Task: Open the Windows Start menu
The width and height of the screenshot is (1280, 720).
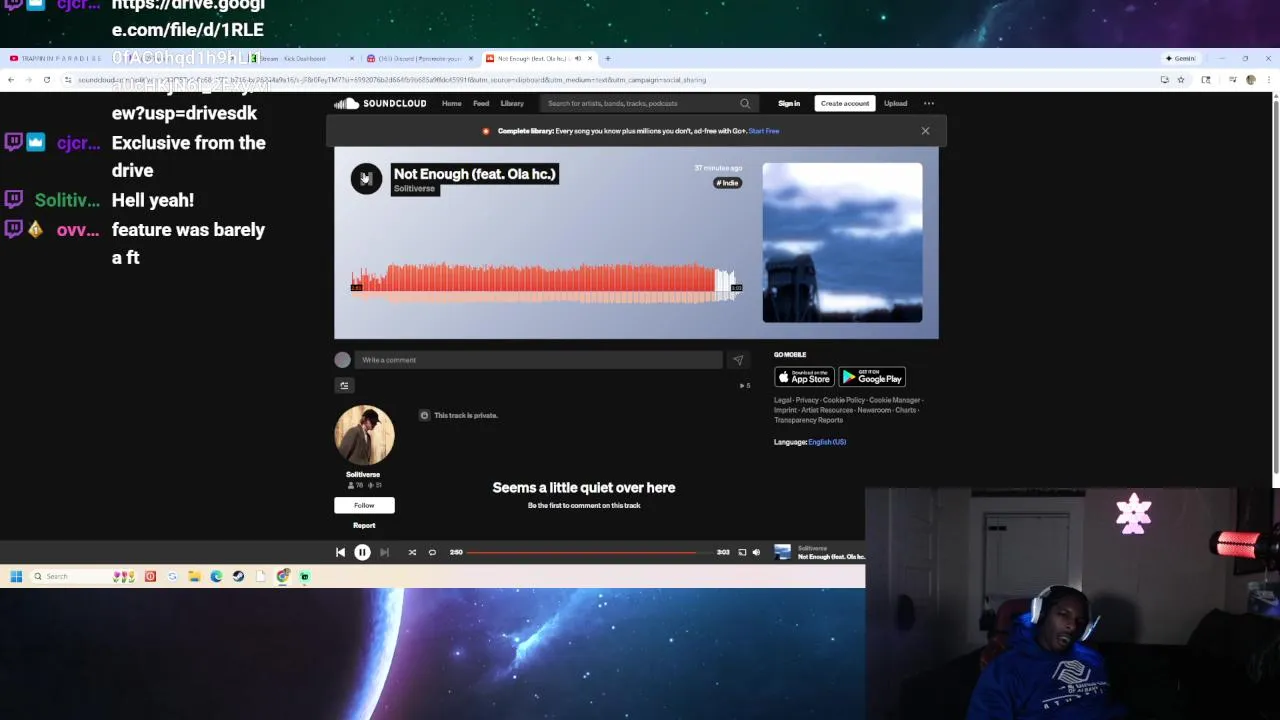Action: [16, 576]
